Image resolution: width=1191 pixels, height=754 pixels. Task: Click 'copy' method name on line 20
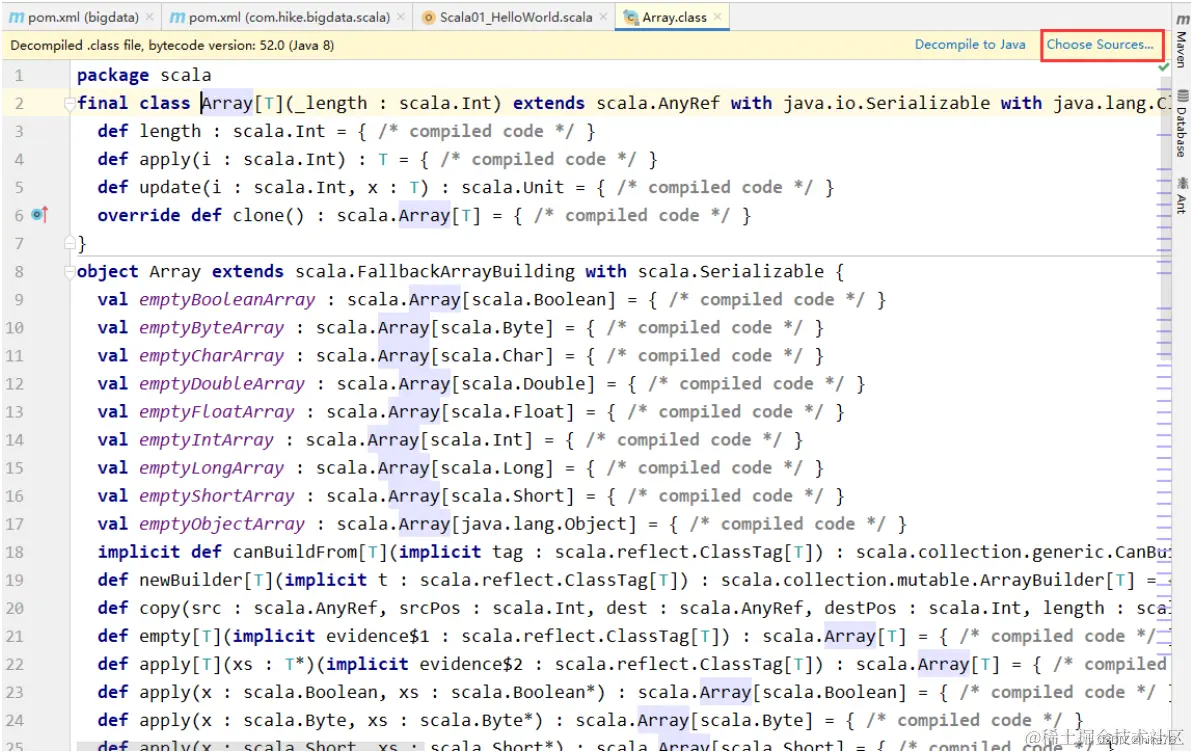point(160,608)
